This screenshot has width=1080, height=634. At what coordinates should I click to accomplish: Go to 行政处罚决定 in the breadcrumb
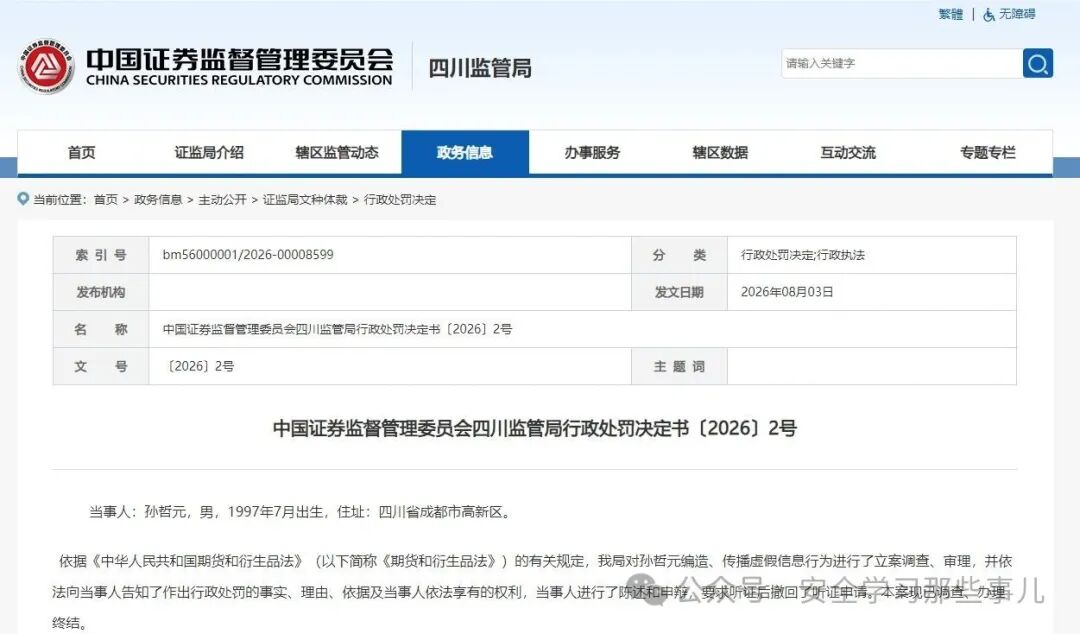400,200
